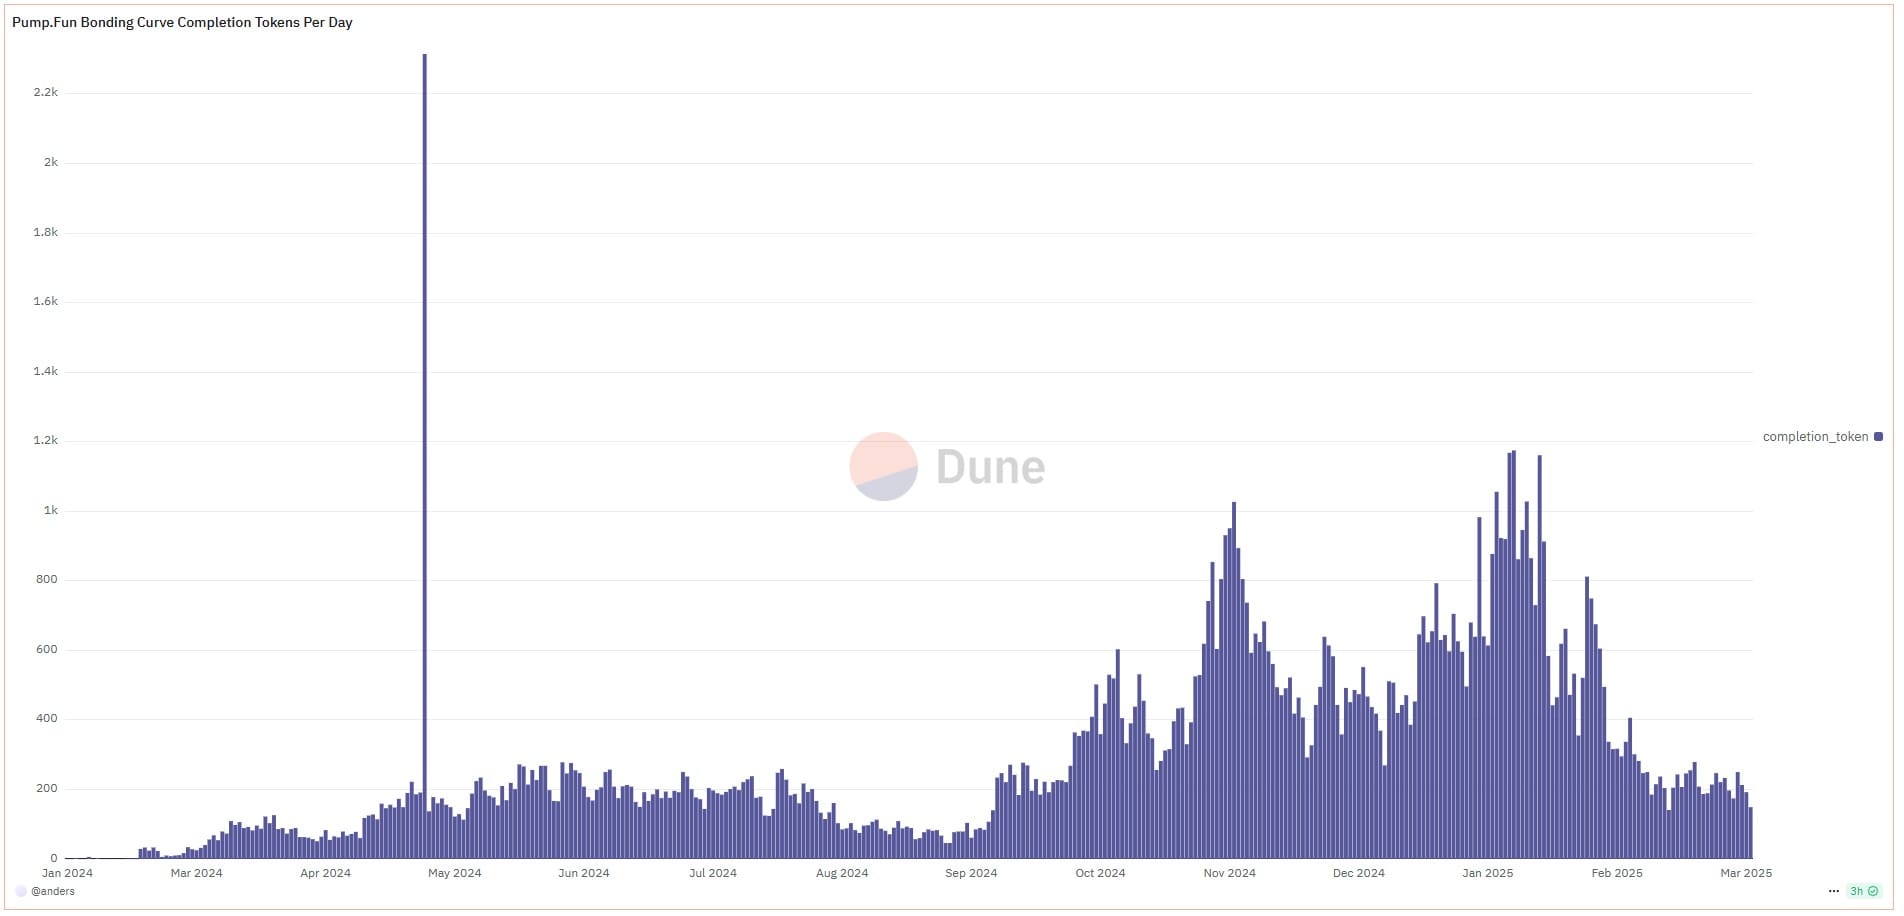The height and width of the screenshot is (916, 1904).
Task: Click the "Jun 2024" x-axis label
Action: [x=583, y=873]
